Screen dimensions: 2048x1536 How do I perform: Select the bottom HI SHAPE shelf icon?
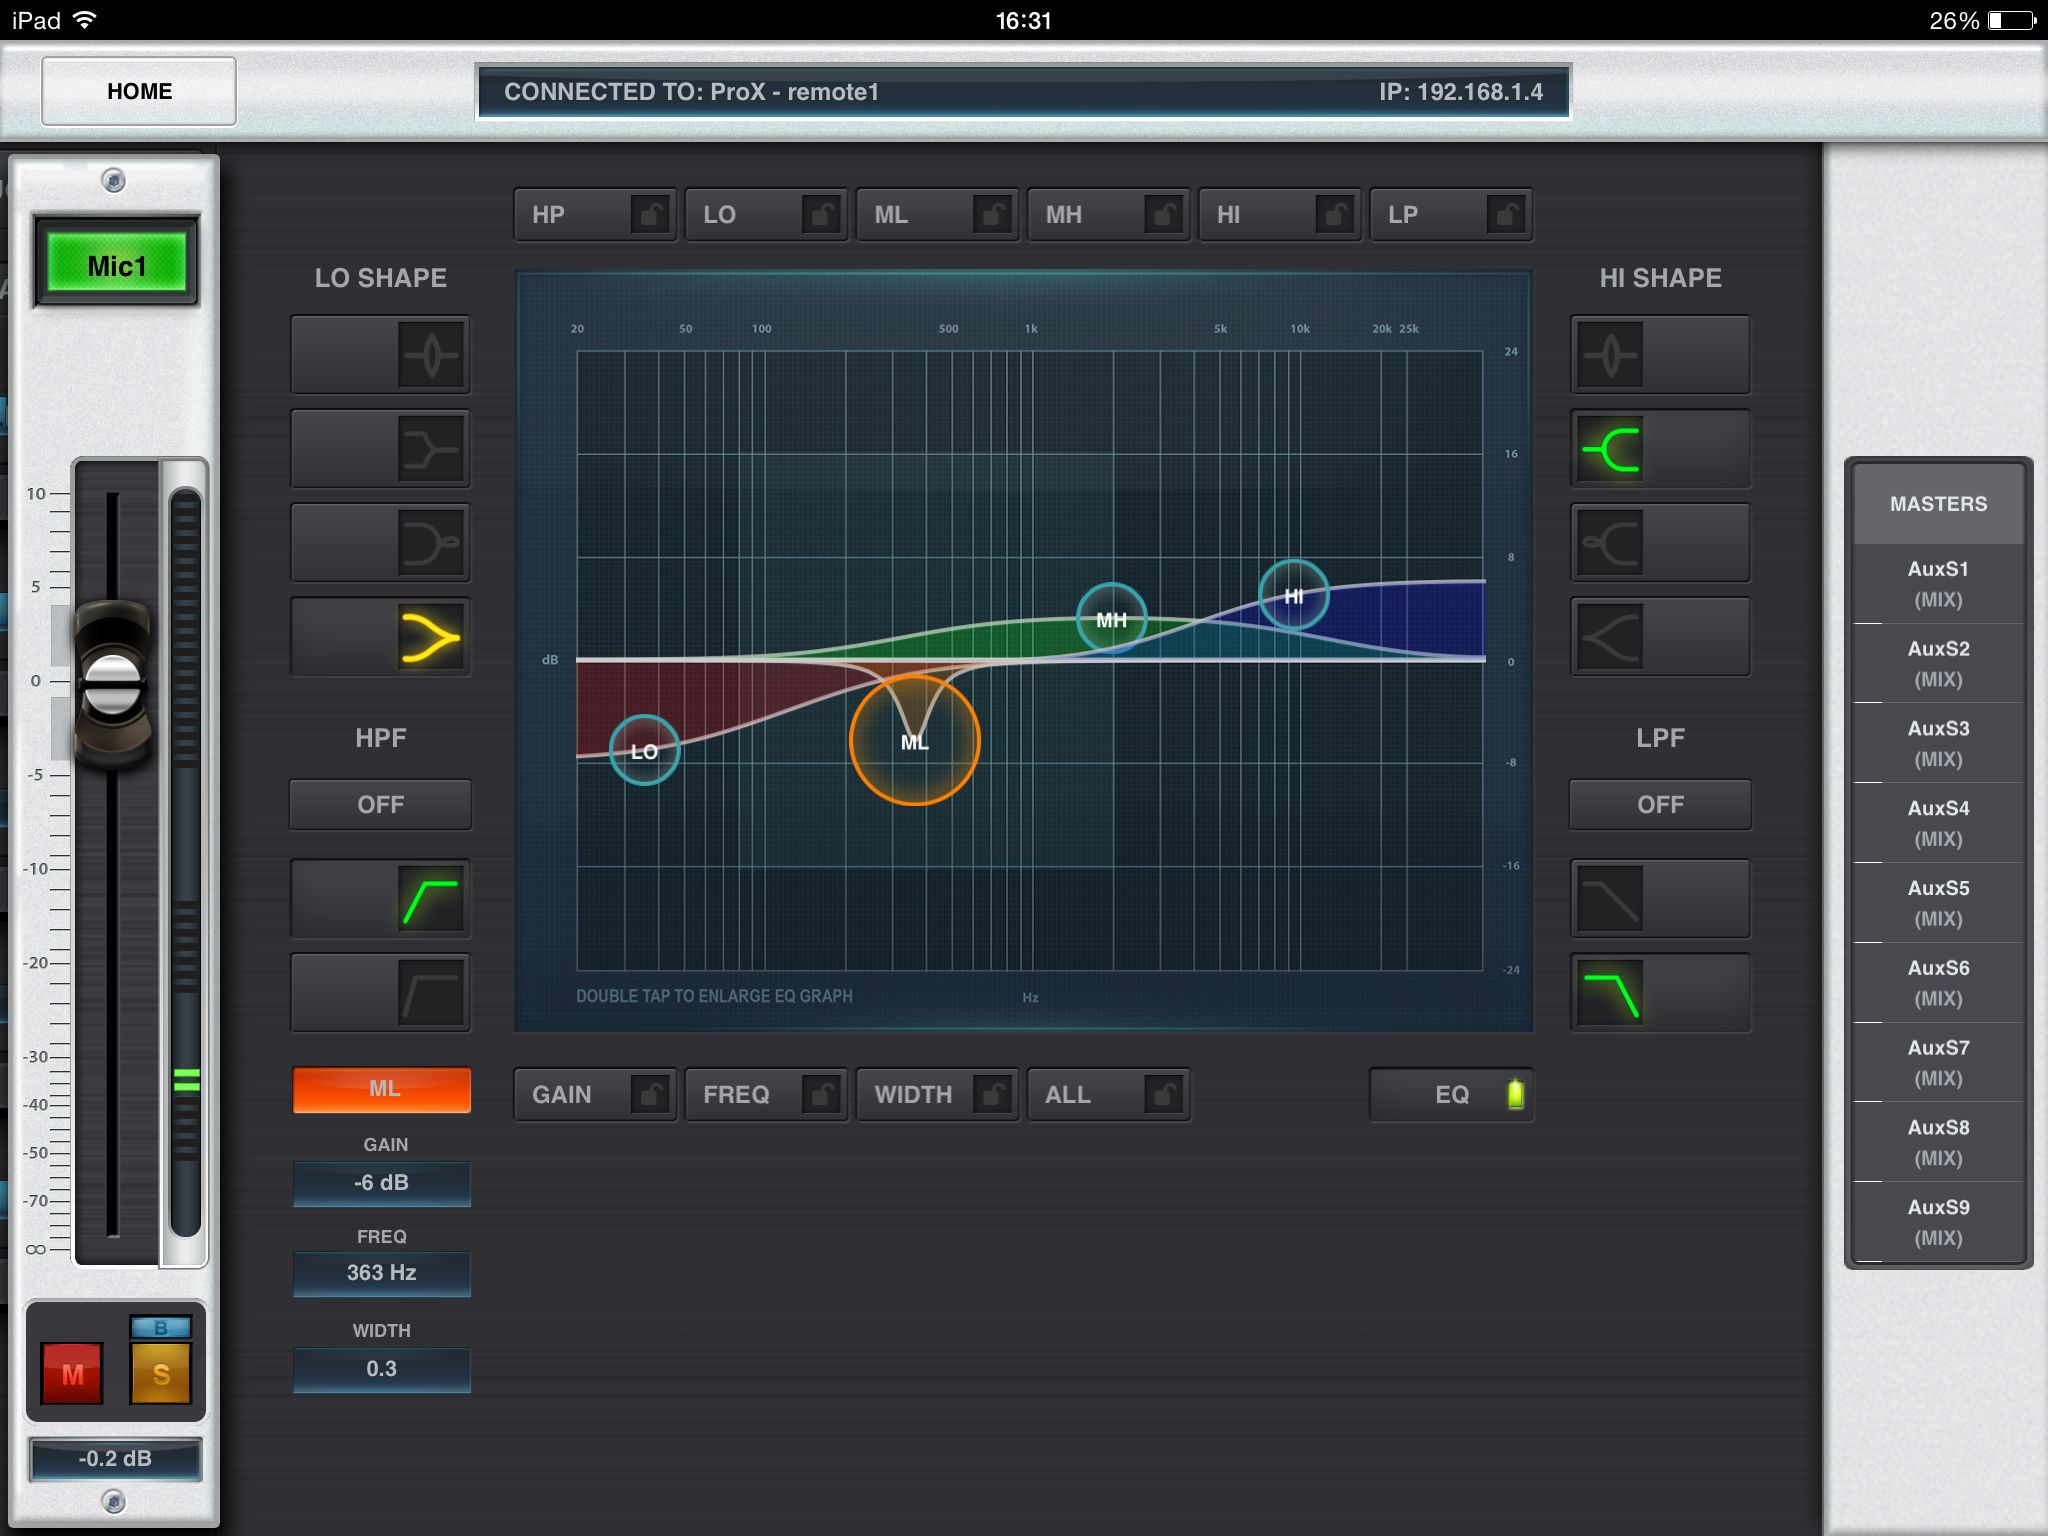[x=1610, y=637]
